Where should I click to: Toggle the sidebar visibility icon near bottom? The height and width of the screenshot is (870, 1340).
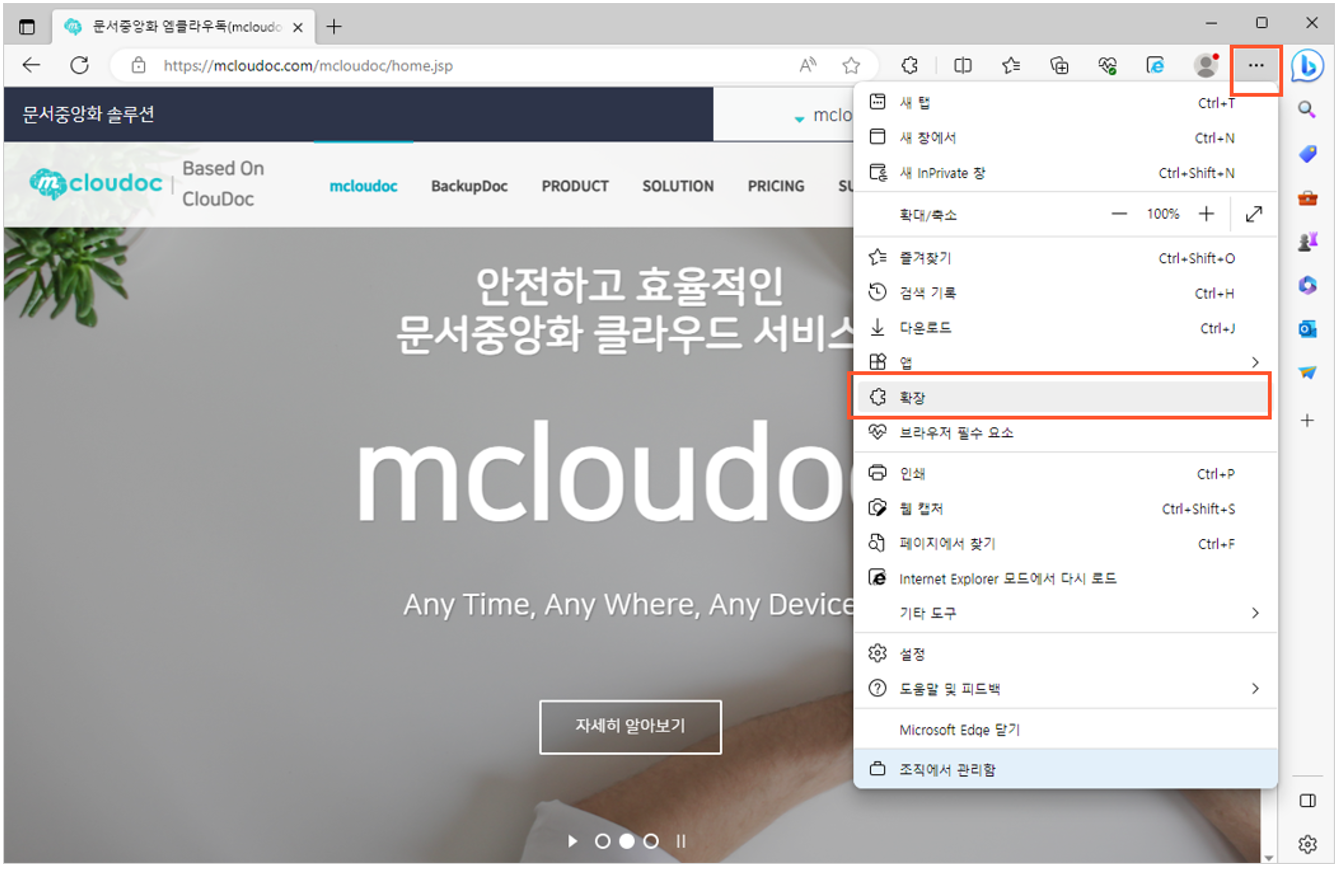(1307, 801)
